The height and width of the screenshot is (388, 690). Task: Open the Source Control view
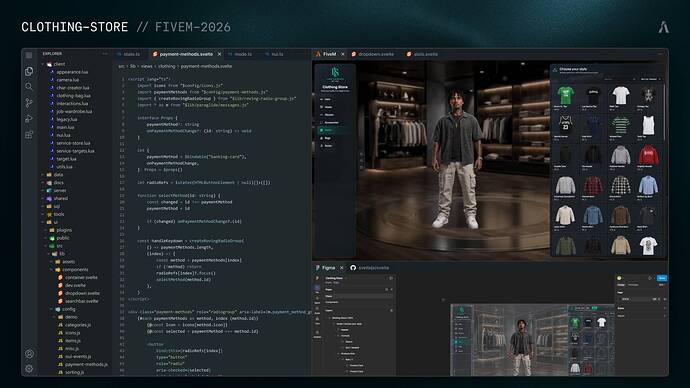[x=29, y=102]
